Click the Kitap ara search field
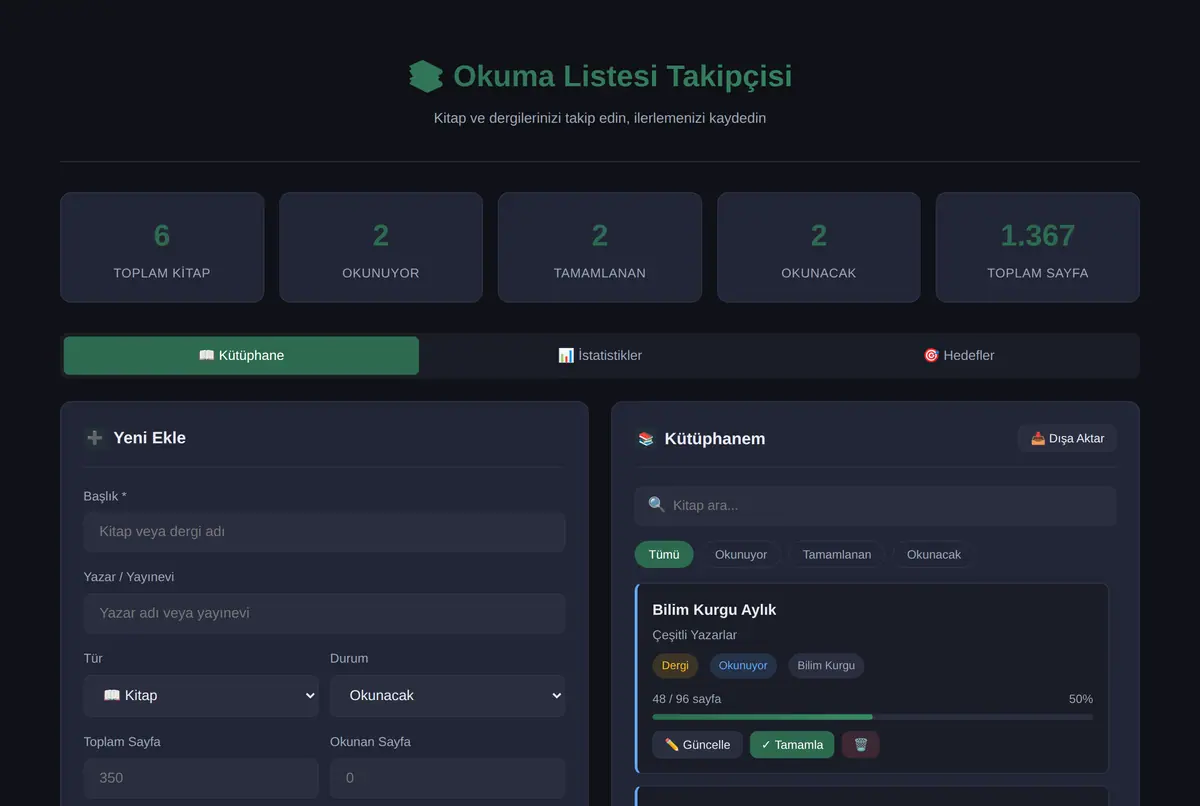Screen dimensions: 1200x806 pos(875,506)
